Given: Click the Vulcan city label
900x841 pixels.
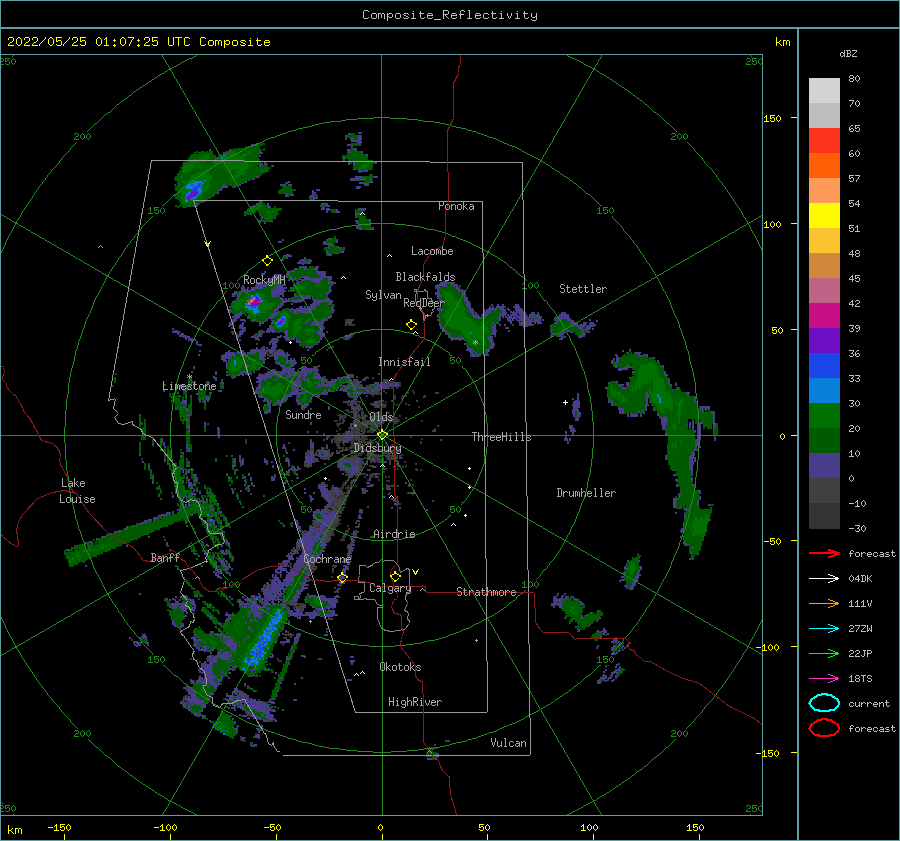Looking at the screenshot, I should pos(508,743).
